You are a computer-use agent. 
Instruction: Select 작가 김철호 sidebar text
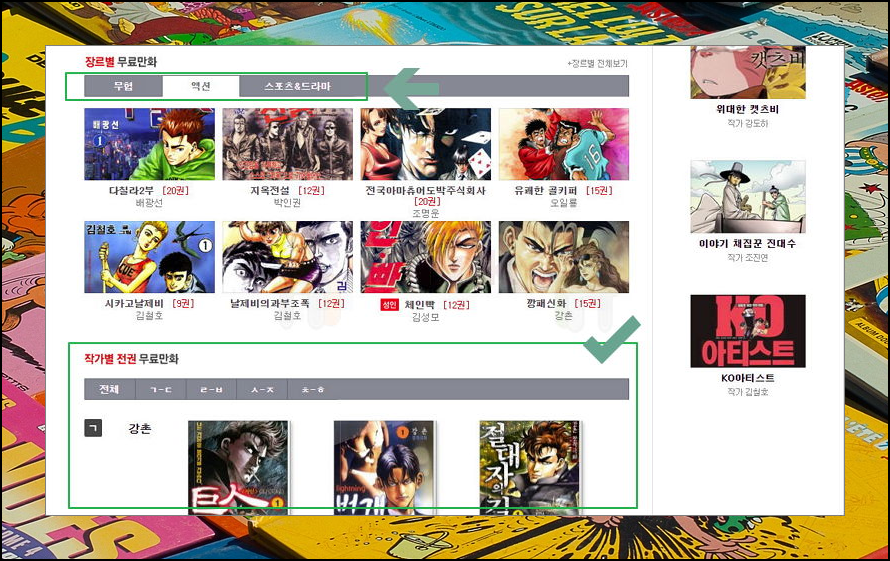(748, 392)
